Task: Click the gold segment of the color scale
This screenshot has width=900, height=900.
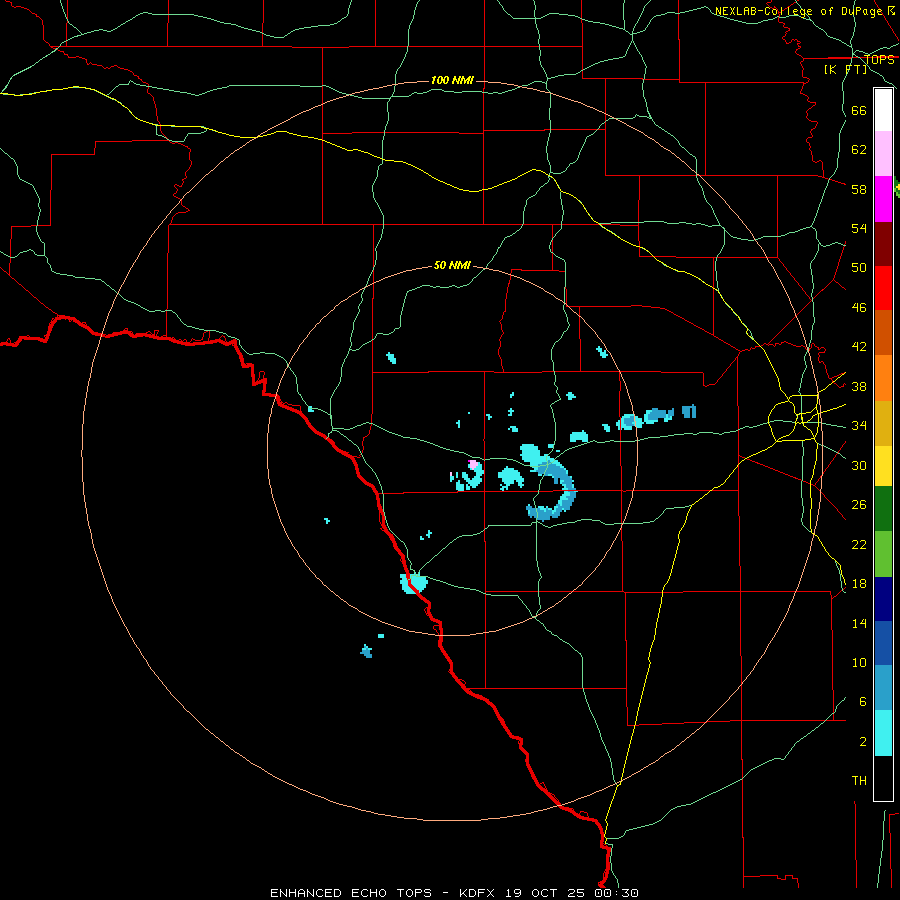Action: pos(883,423)
